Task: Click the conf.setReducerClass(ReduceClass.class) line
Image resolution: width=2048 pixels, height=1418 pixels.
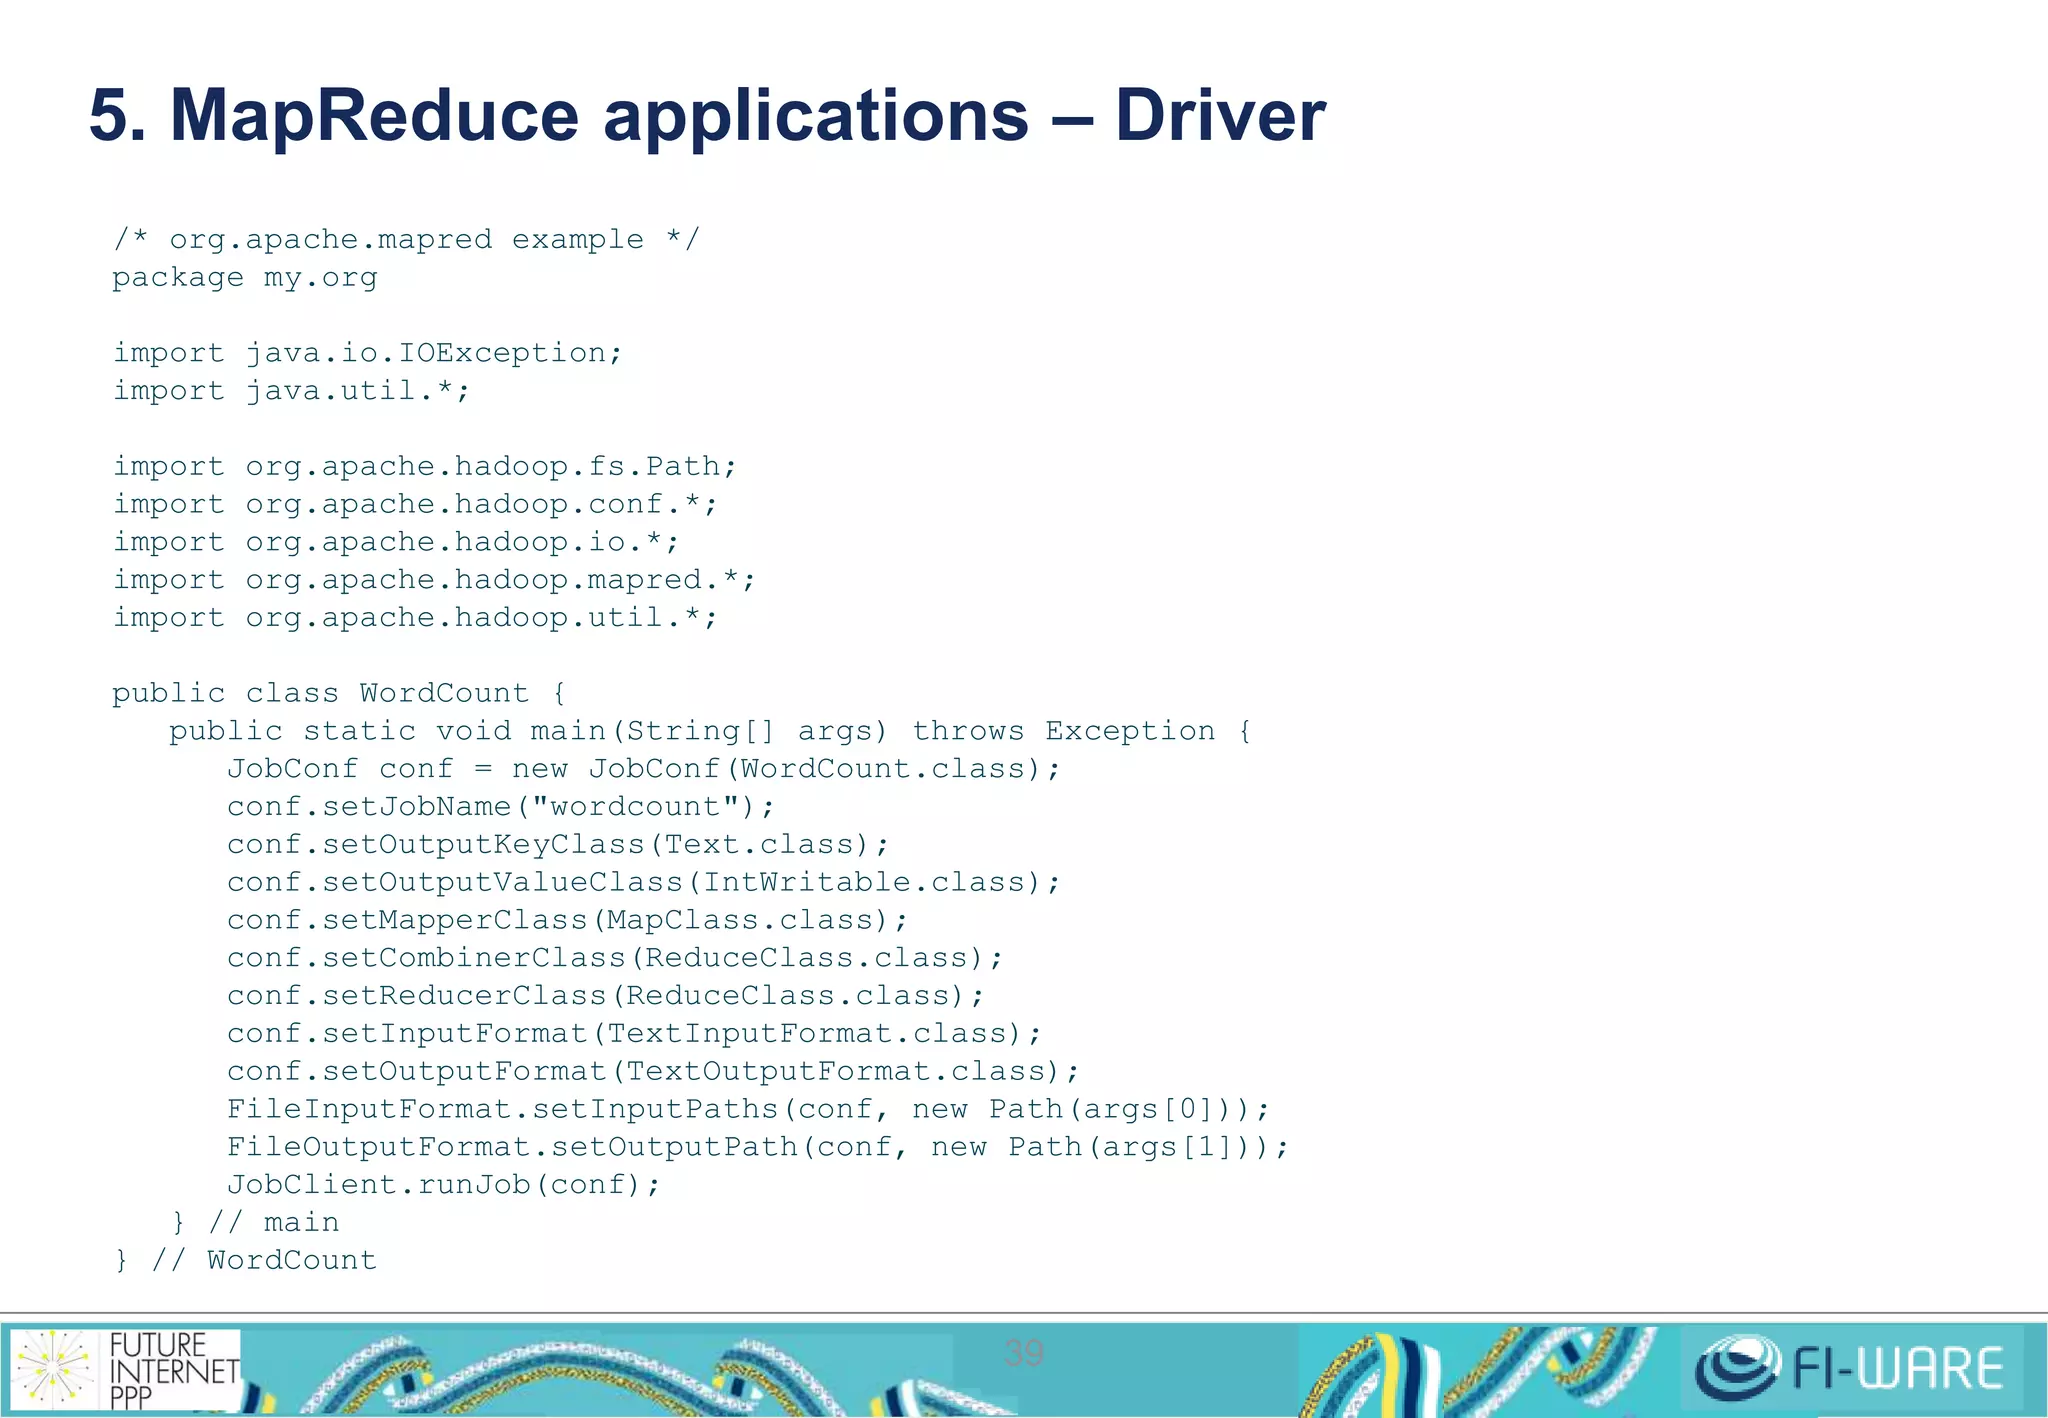Action: [x=605, y=997]
